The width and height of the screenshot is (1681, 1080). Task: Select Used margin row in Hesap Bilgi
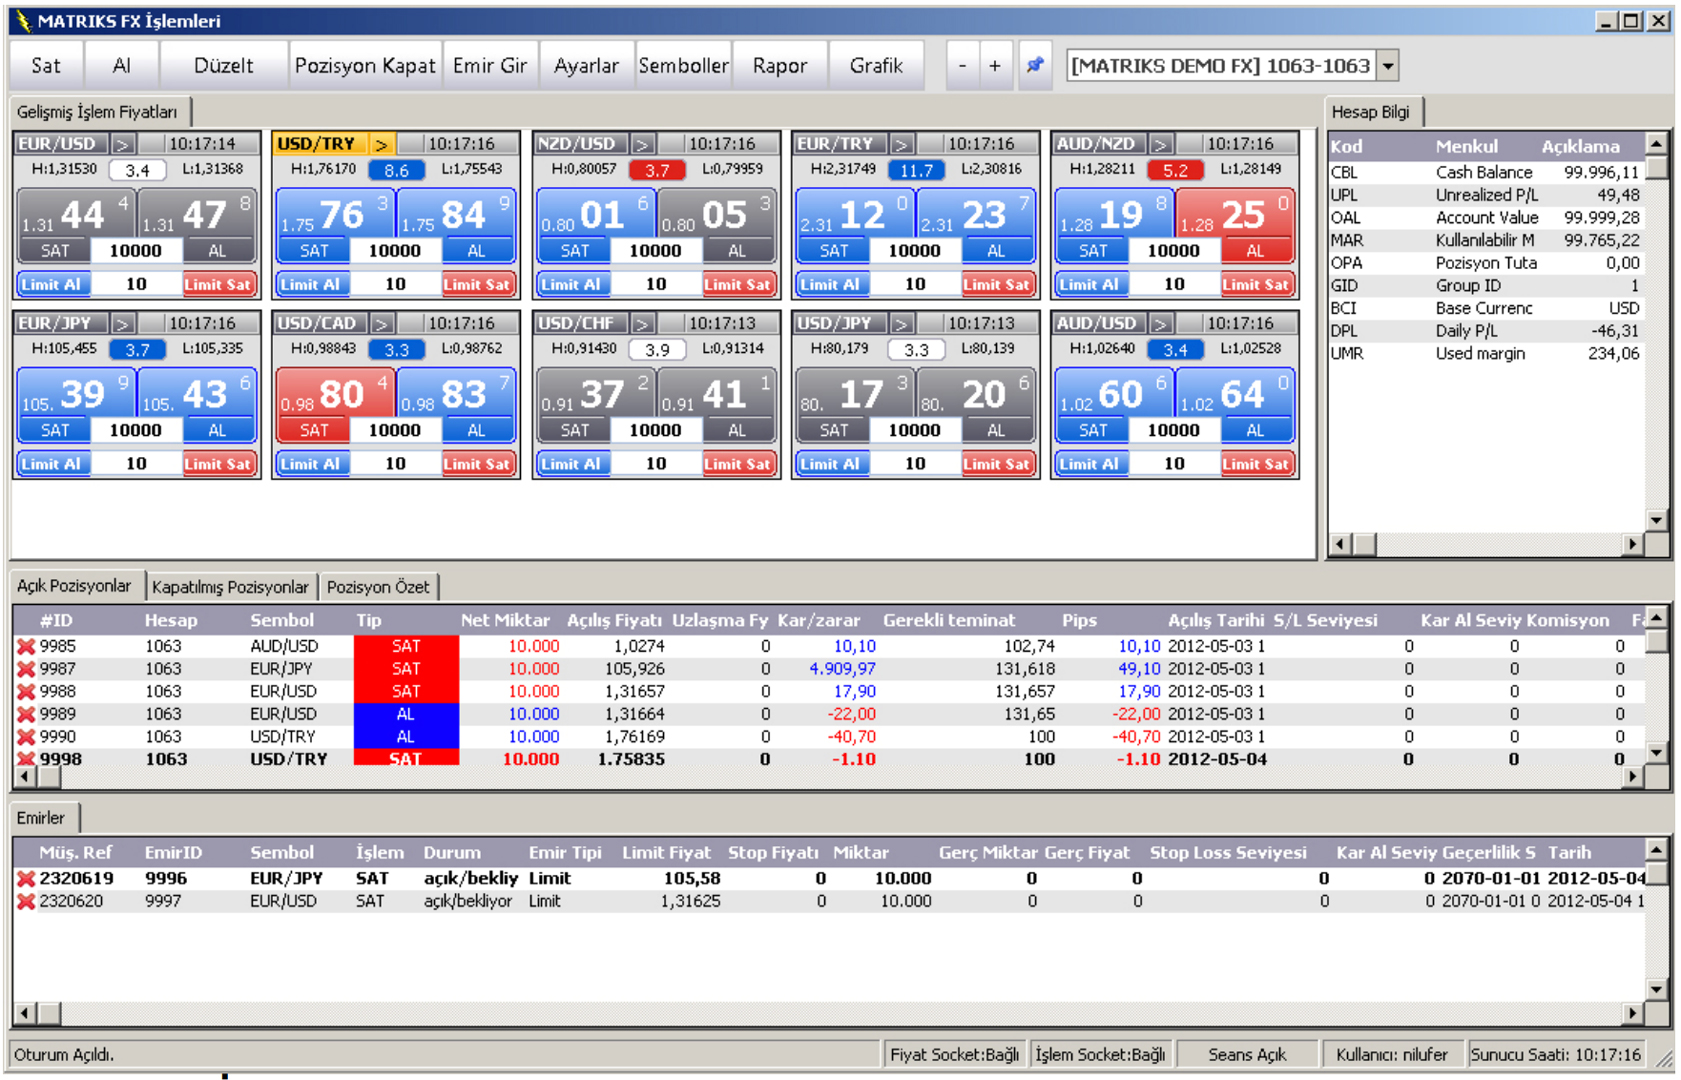coord(1485,354)
